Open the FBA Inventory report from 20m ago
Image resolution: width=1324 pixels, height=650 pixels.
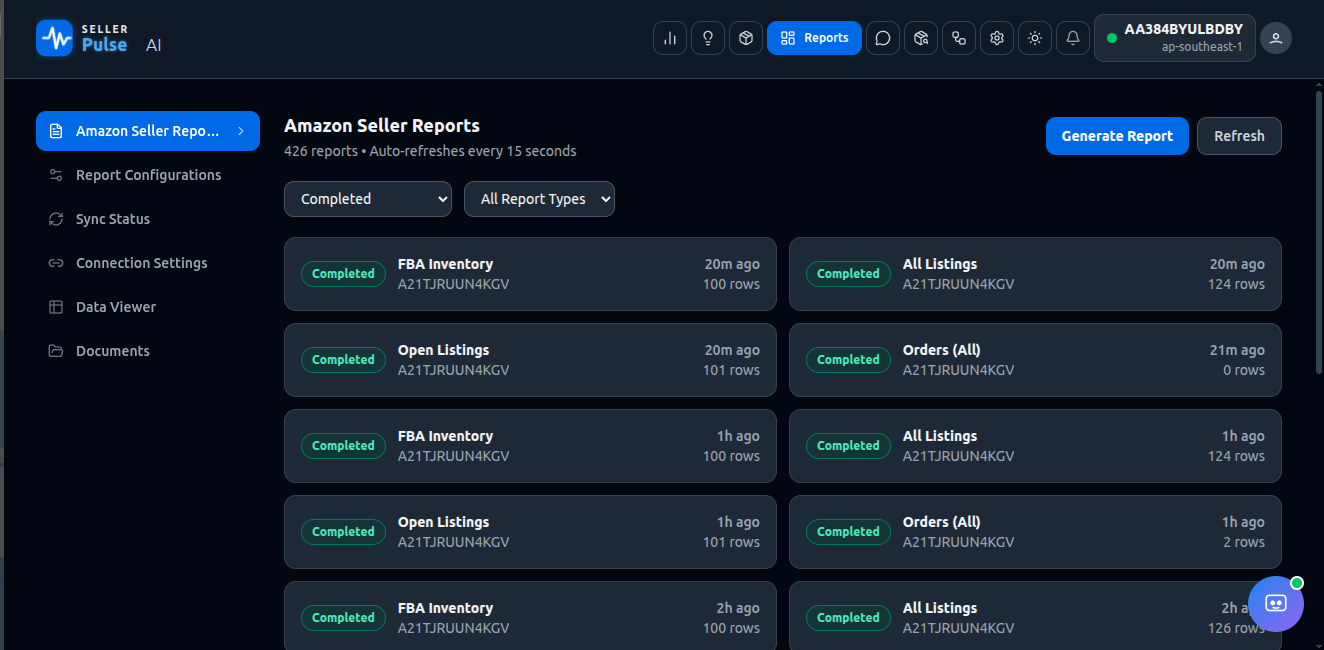coord(530,274)
